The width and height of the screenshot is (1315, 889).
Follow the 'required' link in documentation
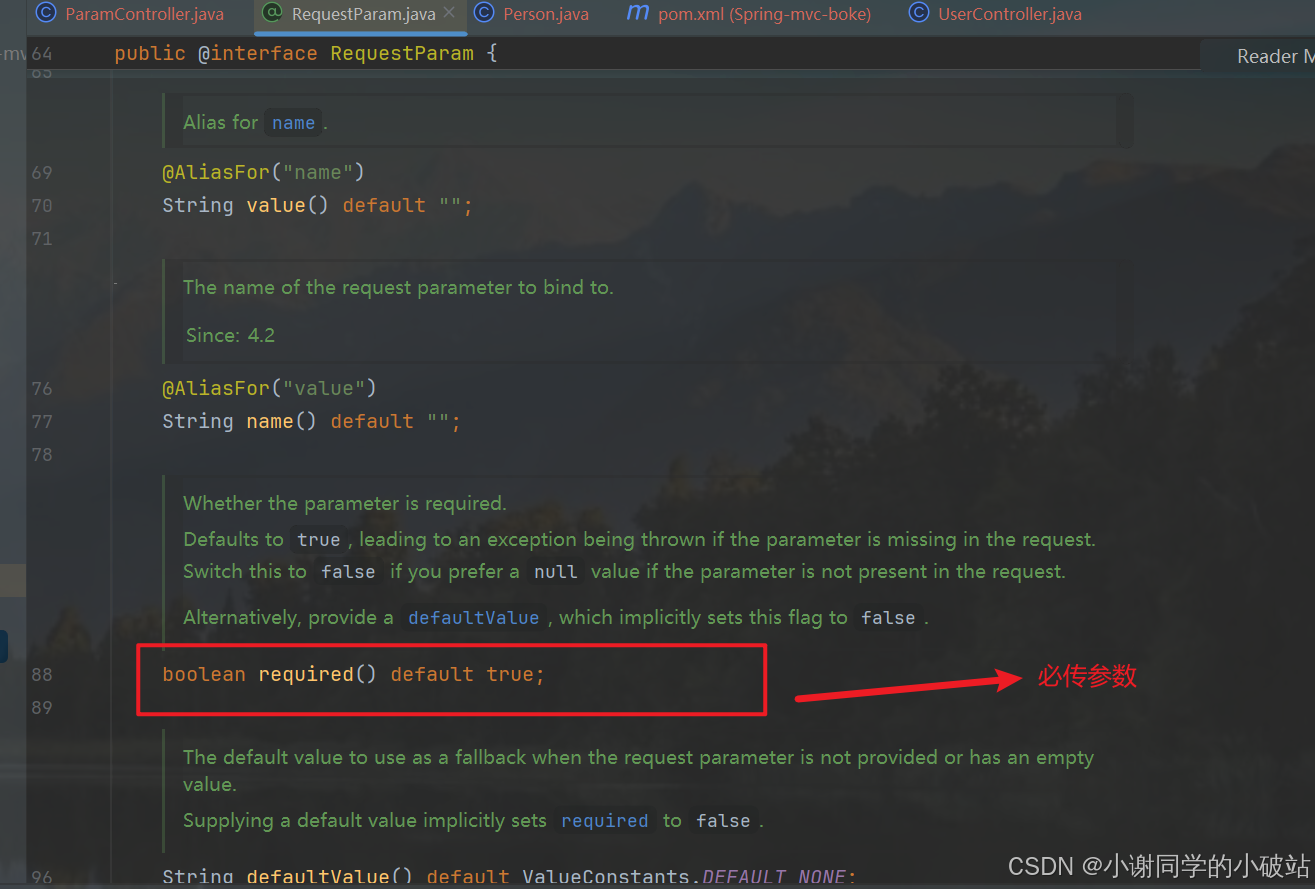pyautogui.click(x=605, y=821)
